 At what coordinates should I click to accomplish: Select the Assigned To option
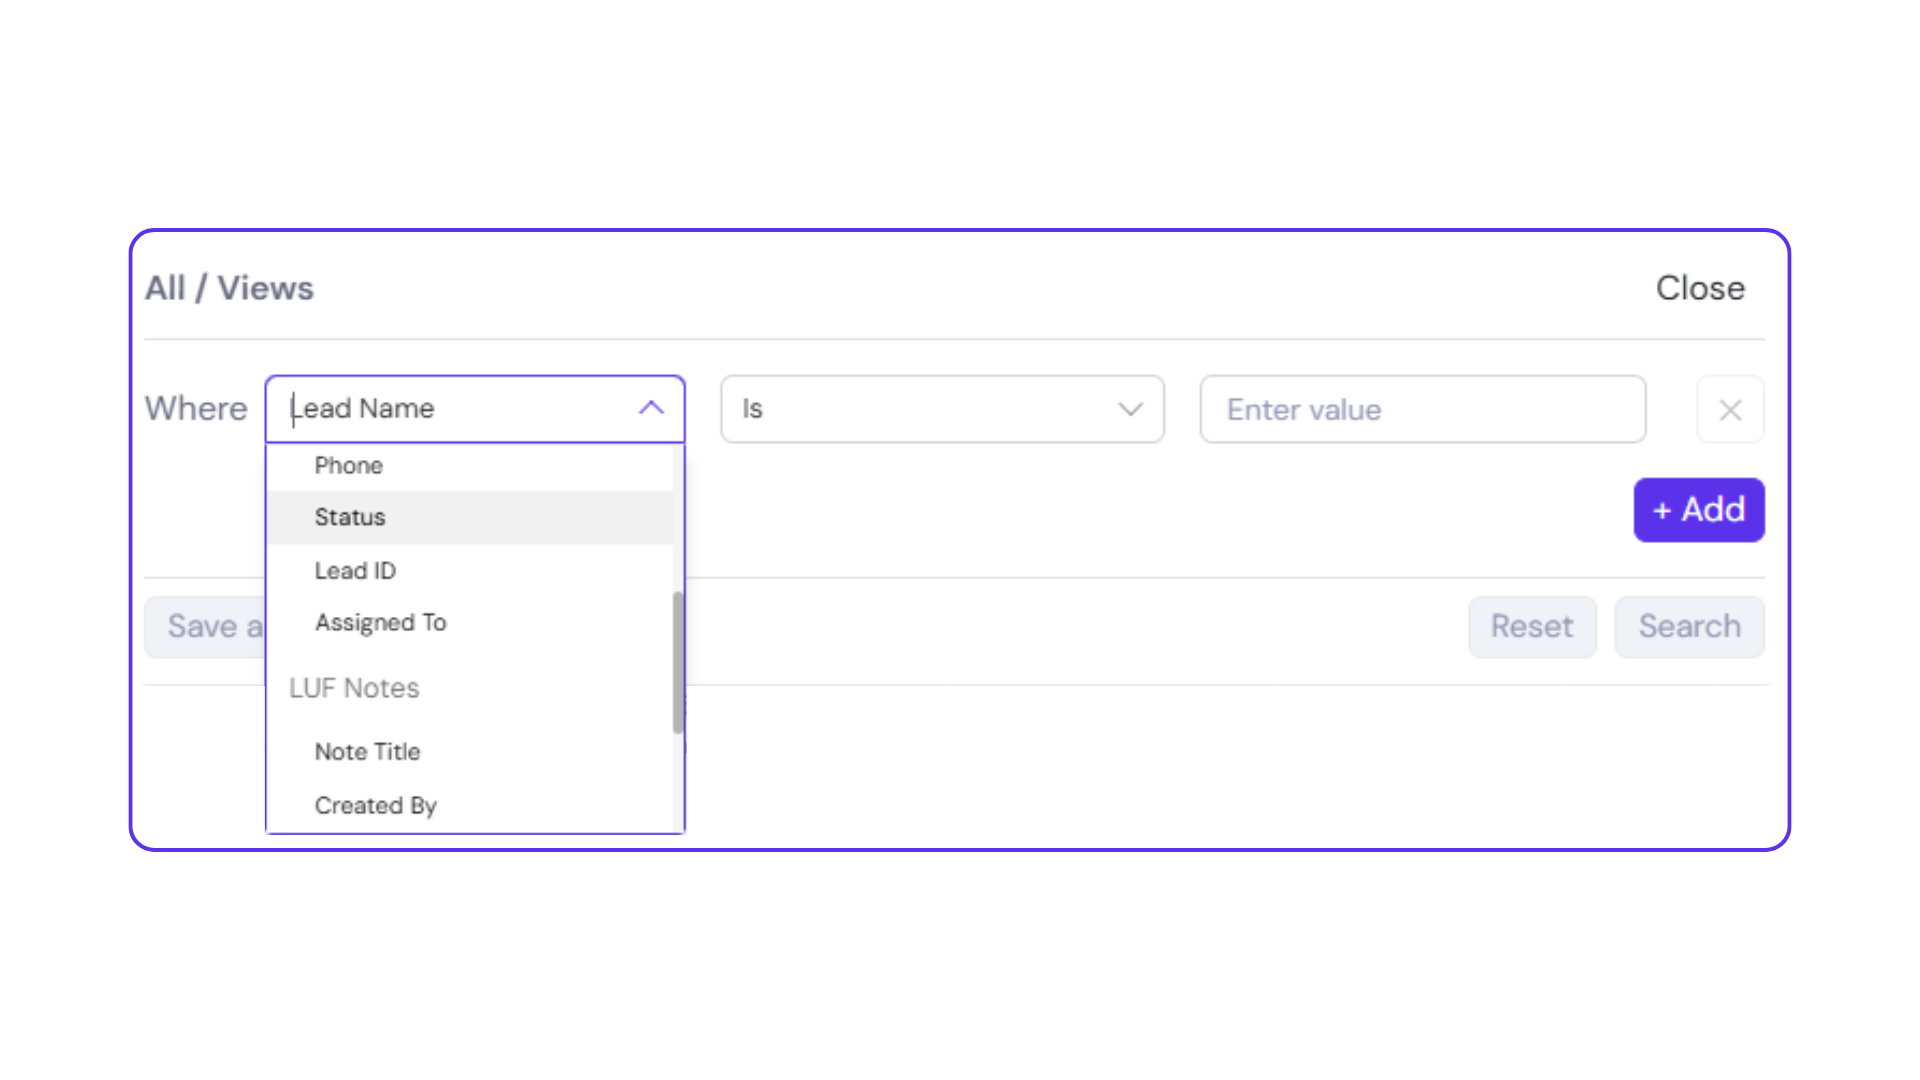tap(380, 623)
